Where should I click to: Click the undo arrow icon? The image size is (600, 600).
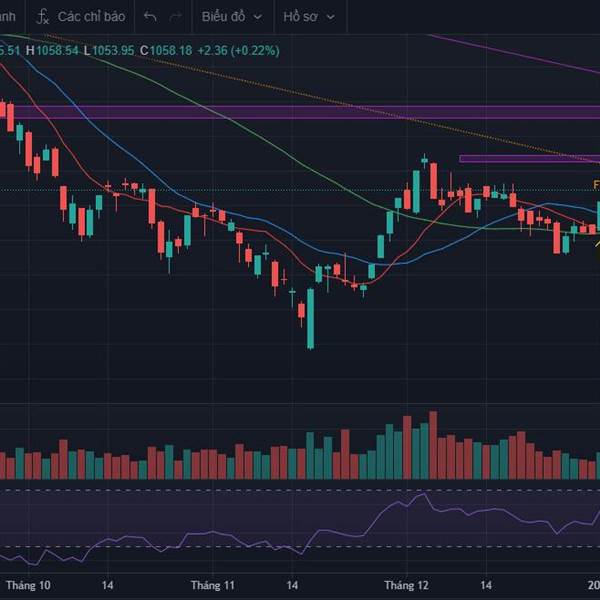tap(150, 16)
